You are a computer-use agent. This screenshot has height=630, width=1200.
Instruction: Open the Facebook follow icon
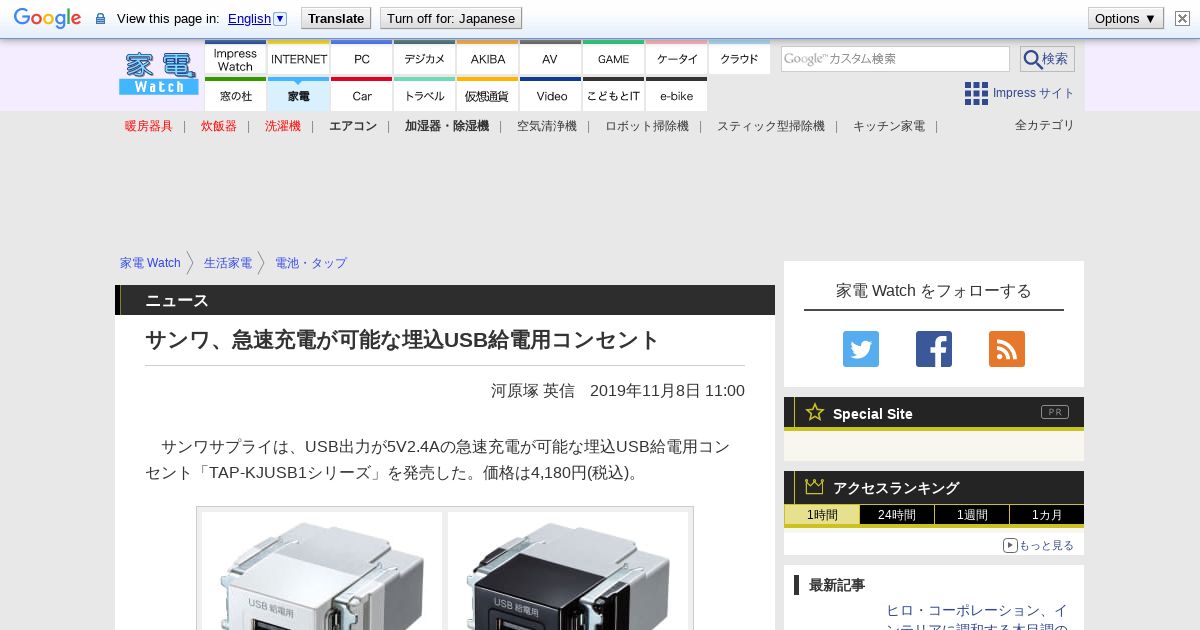click(934, 349)
